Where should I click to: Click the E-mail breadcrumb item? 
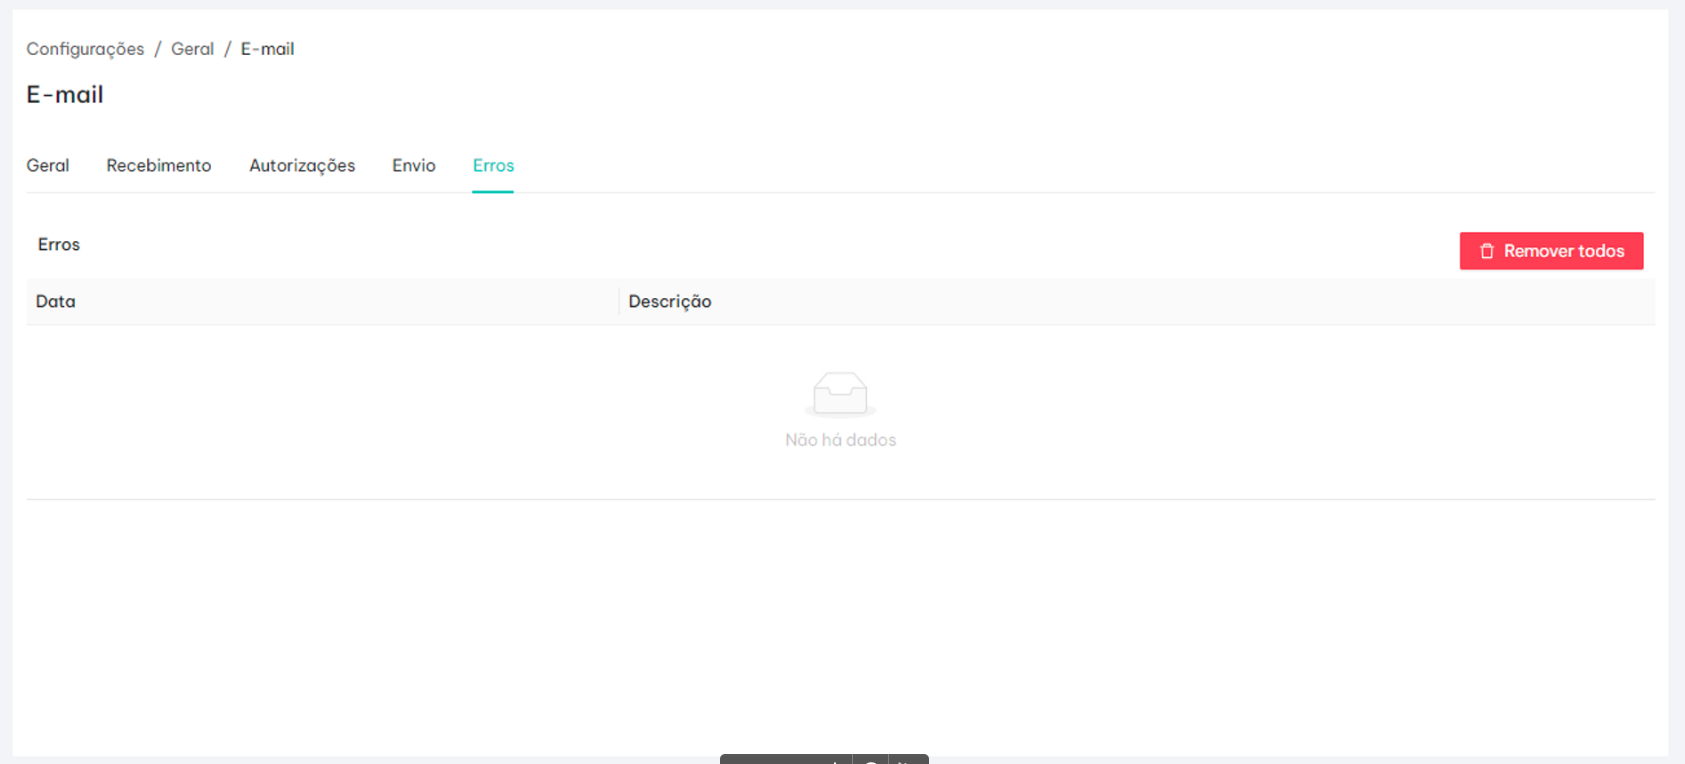pos(267,49)
